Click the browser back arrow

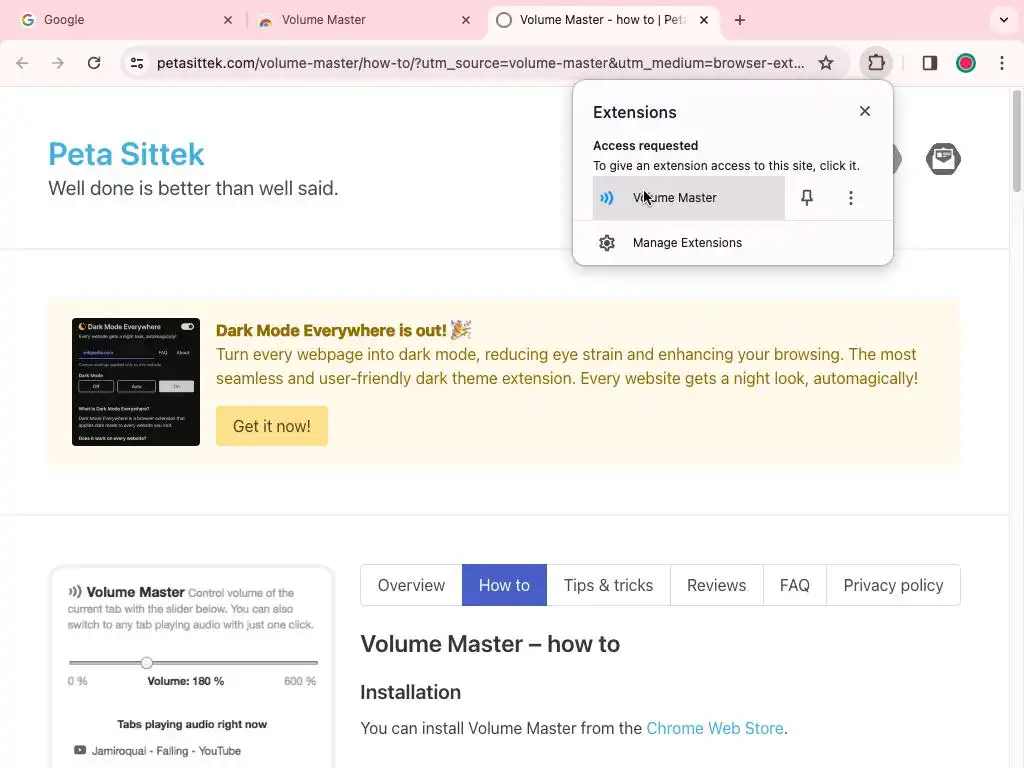pyautogui.click(x=22, y=63)
